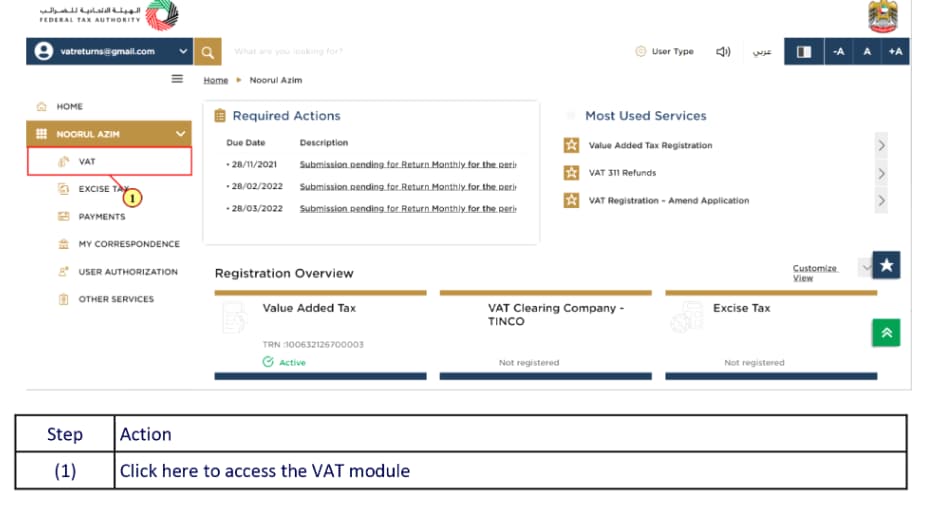The width and height of the screenshot is (930, 514).
Task: Toggle high contrast mode icon
Action: point(804,52)
